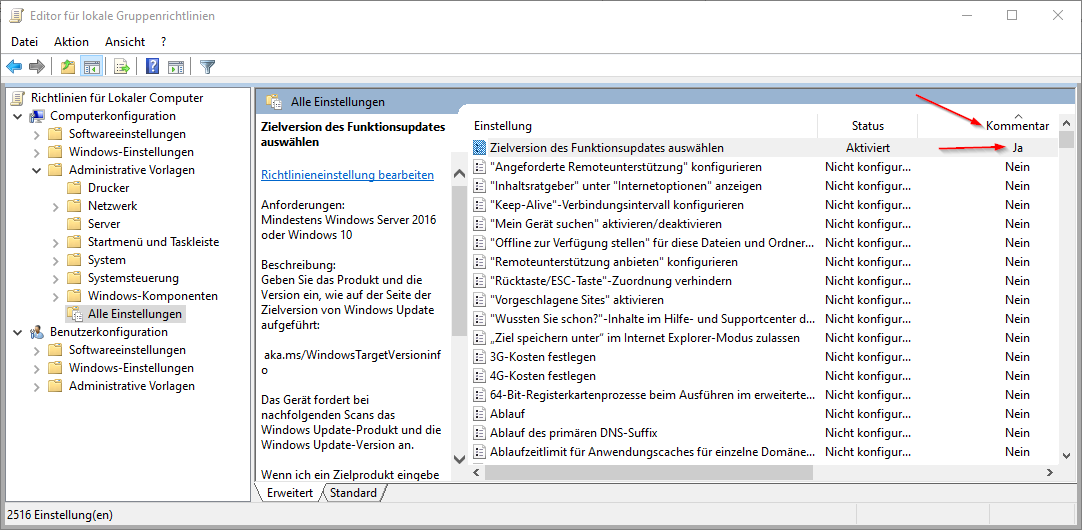Click icon of "Mein Gerät suchen" row
Image resolution: width=1082 pixels, height=530 pixels.
480,224
